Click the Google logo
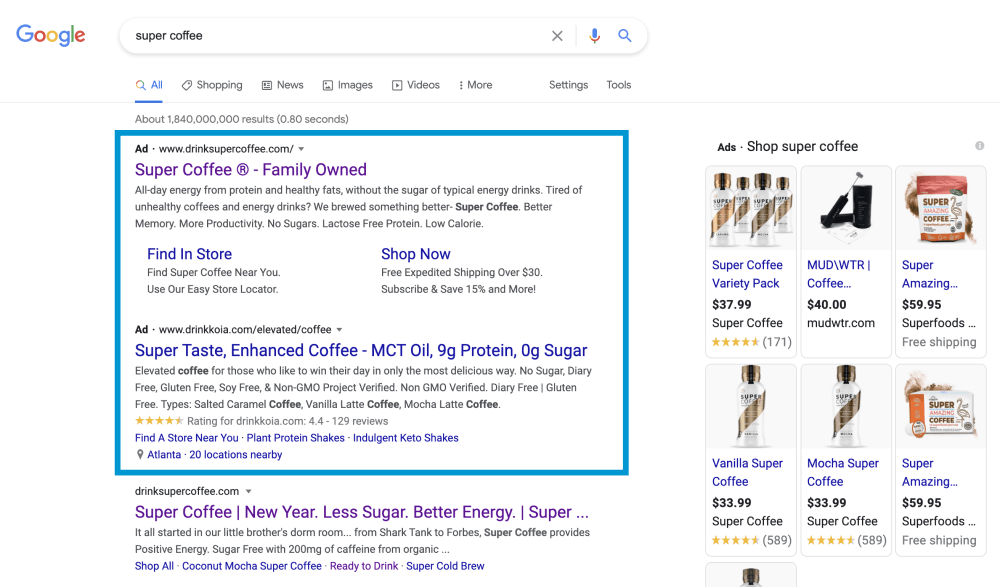Image resolution: width=1000 pixels, height=587 pixels. coord(50,35)
